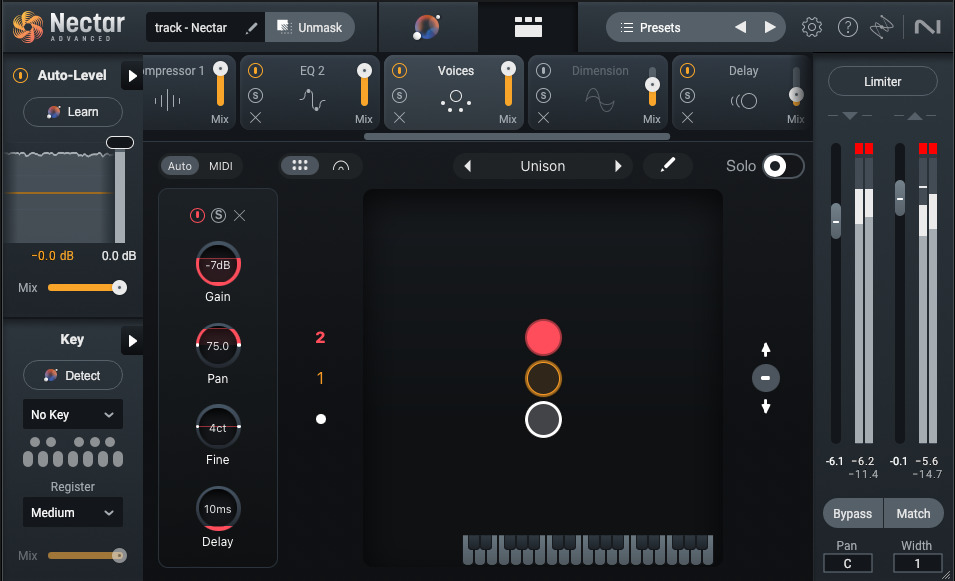This screenshot has width=955, height=581.
Task: Click the Match button
Action: point(913,513)
